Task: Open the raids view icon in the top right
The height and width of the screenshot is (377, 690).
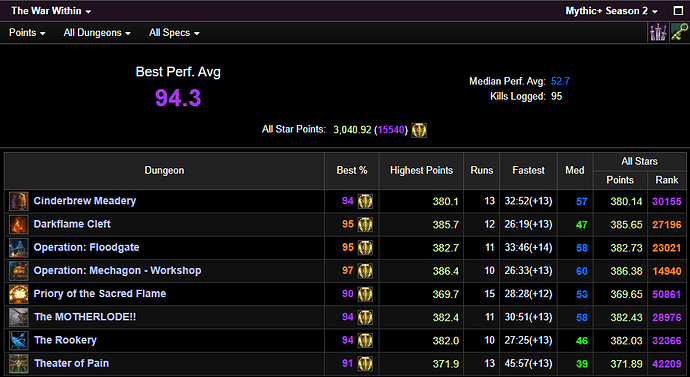Action: (658, 33)
